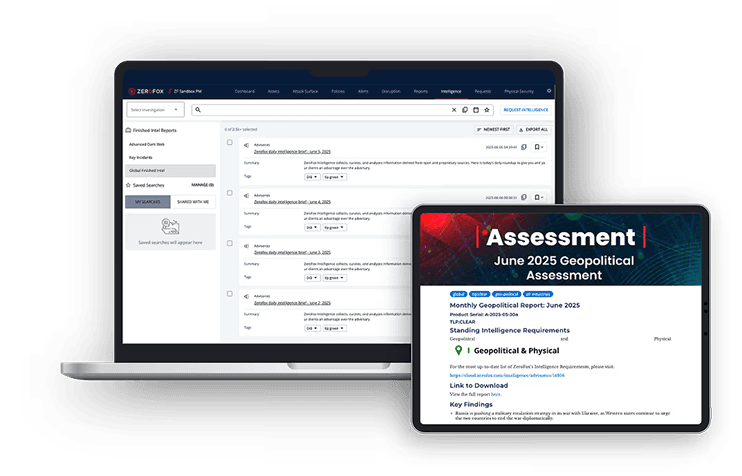Check the box beside the June 2 brief
The height and width of the screenshot is (476, 742).
pyautogui.click(x=230, y=294)
